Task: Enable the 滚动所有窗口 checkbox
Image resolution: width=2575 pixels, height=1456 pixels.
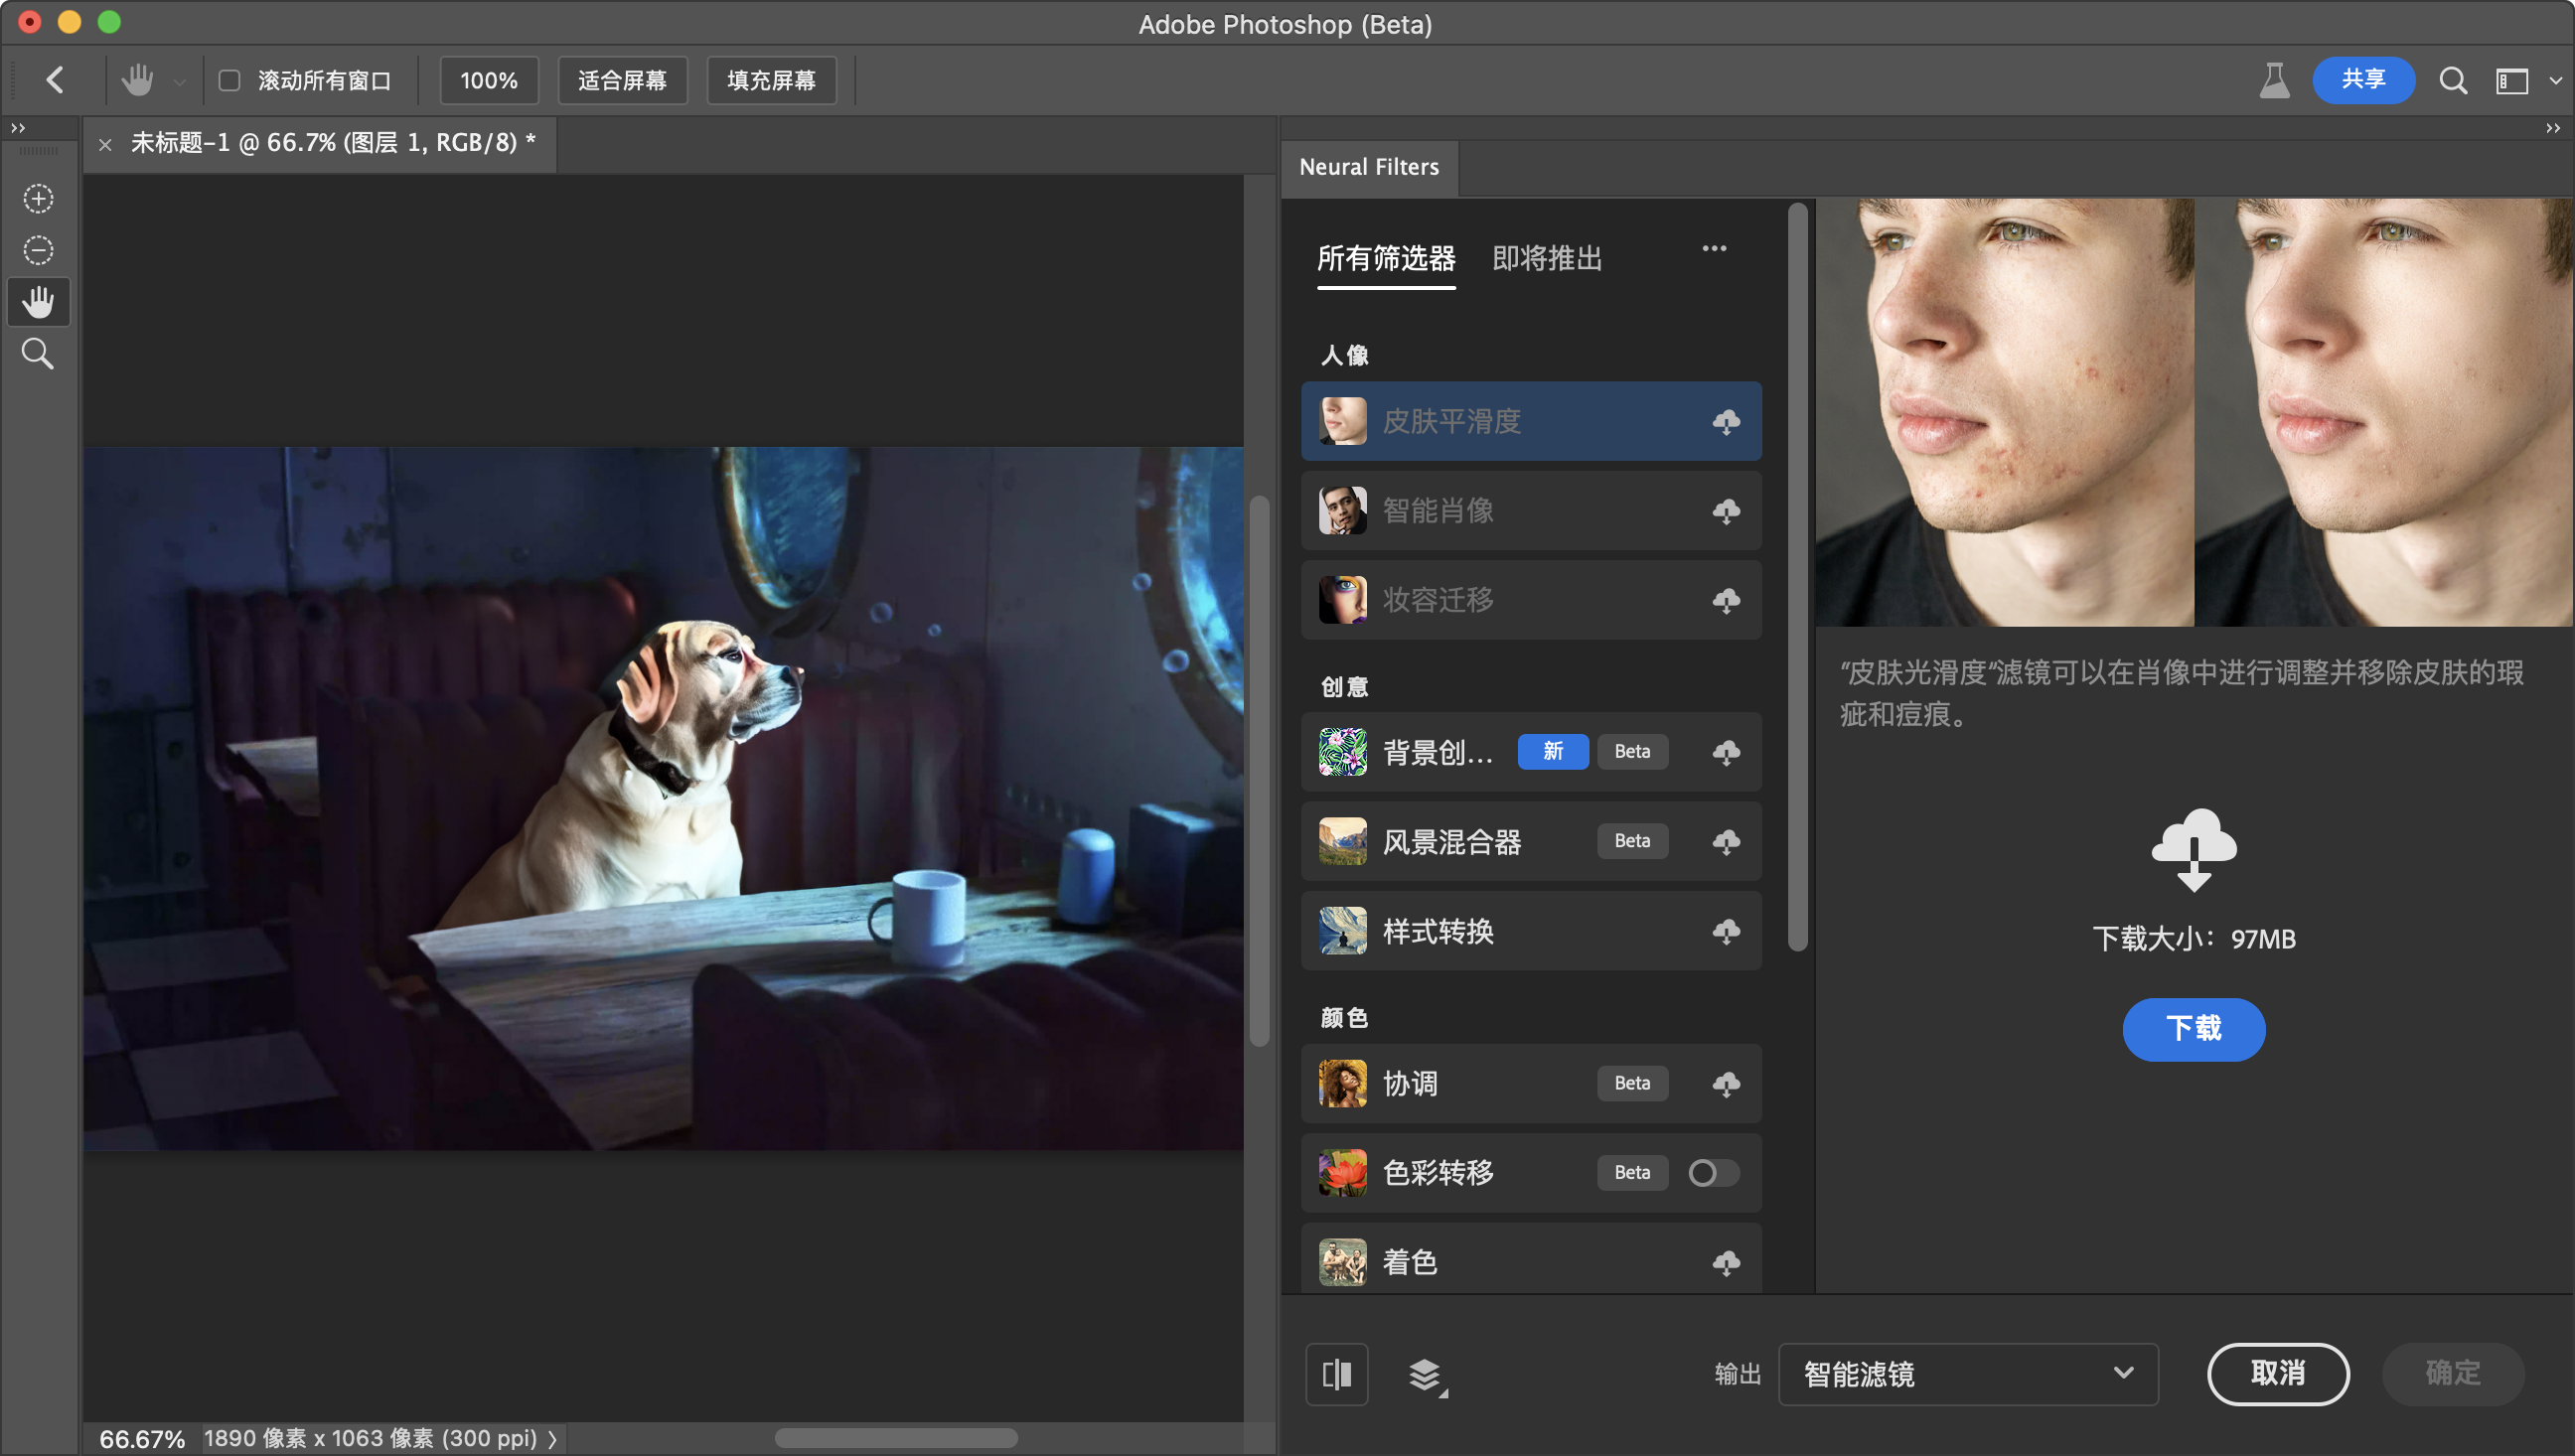Action: [x=230, y=80]
